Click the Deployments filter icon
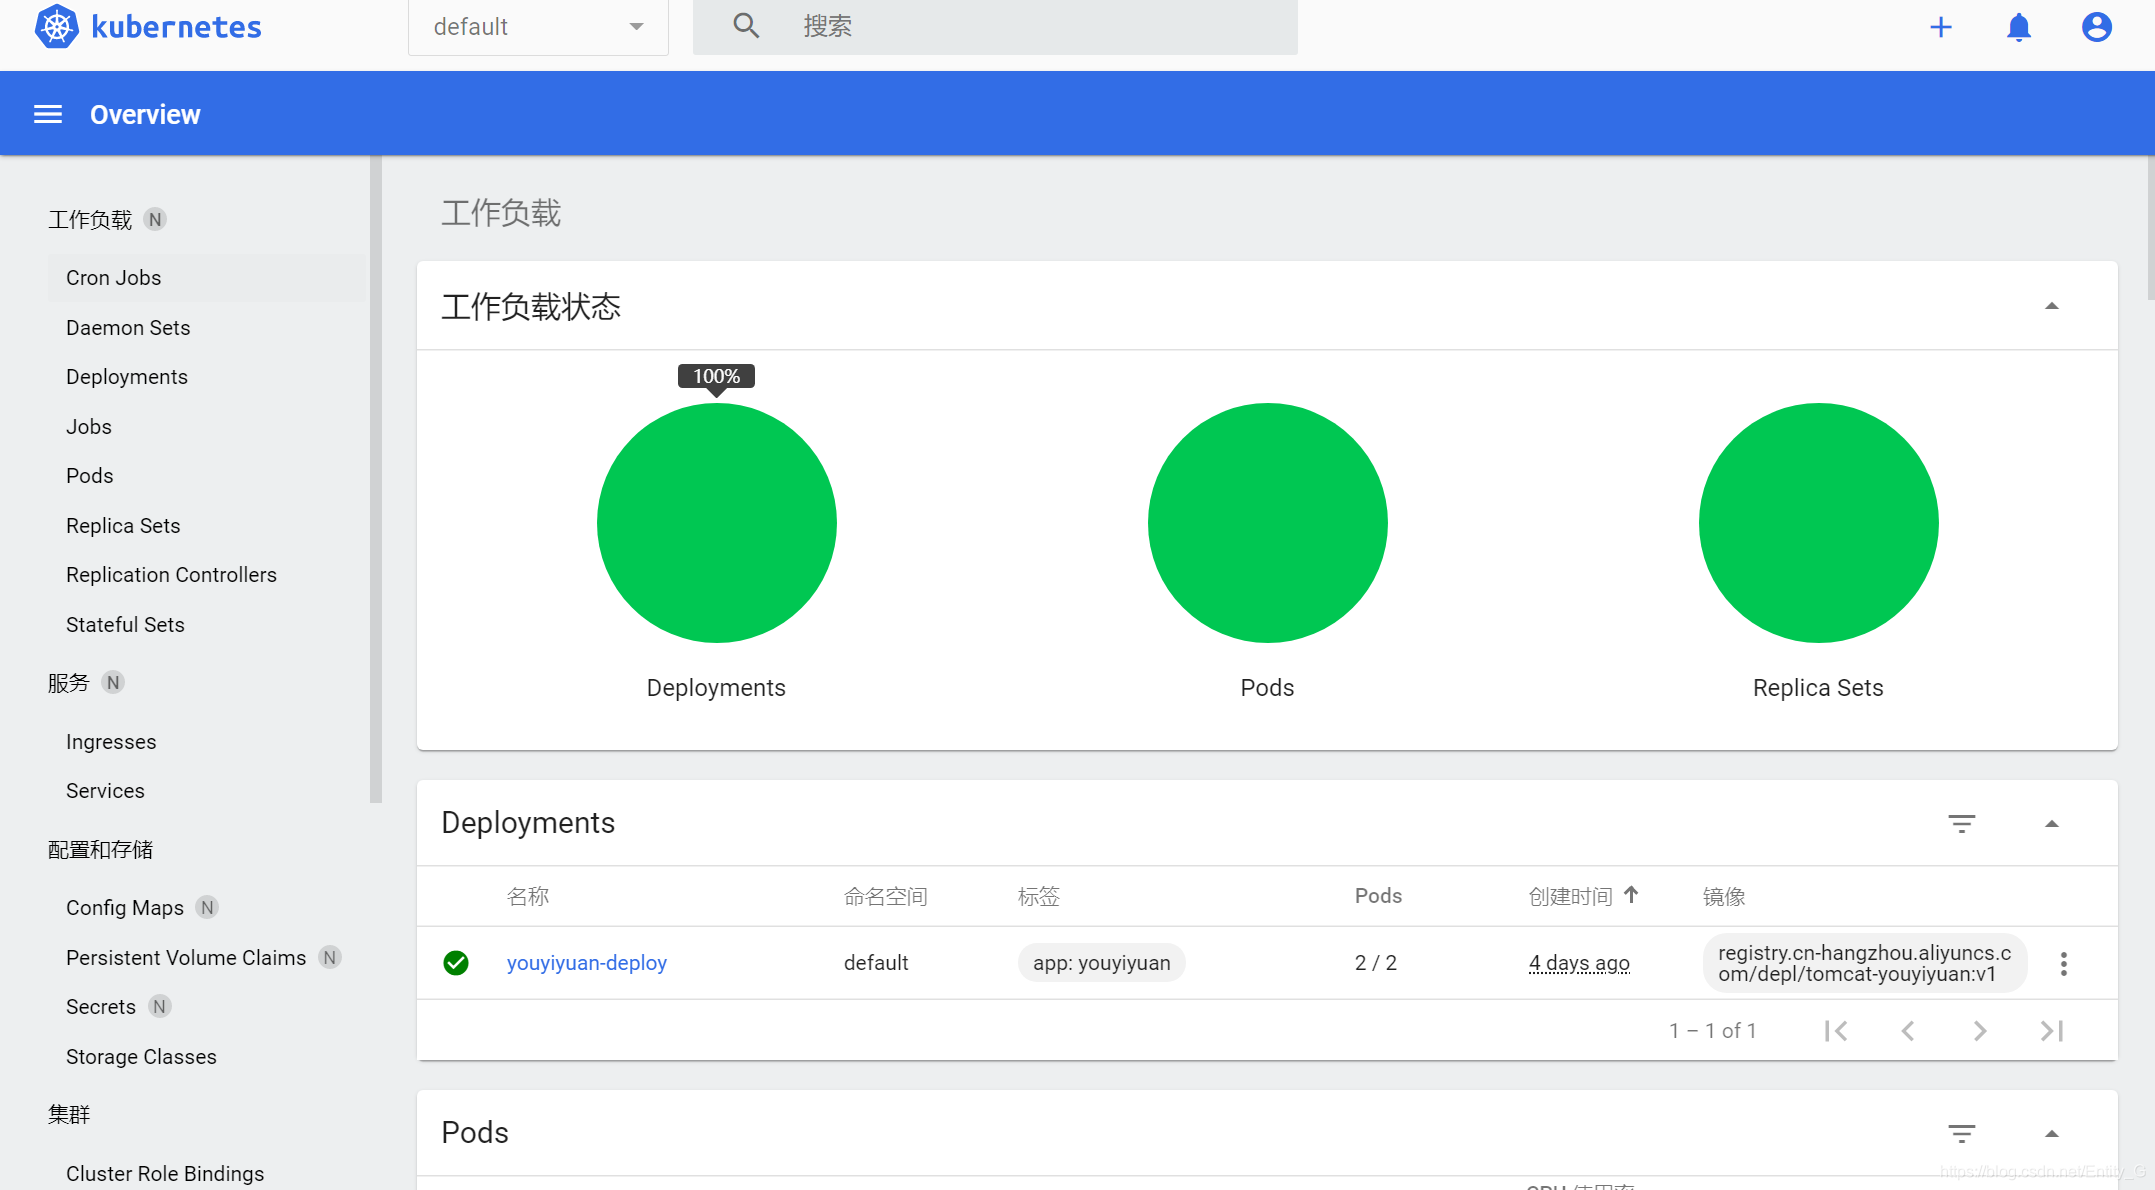Viewport: 2155px width, 1190px height. (x=1961, y=823)
